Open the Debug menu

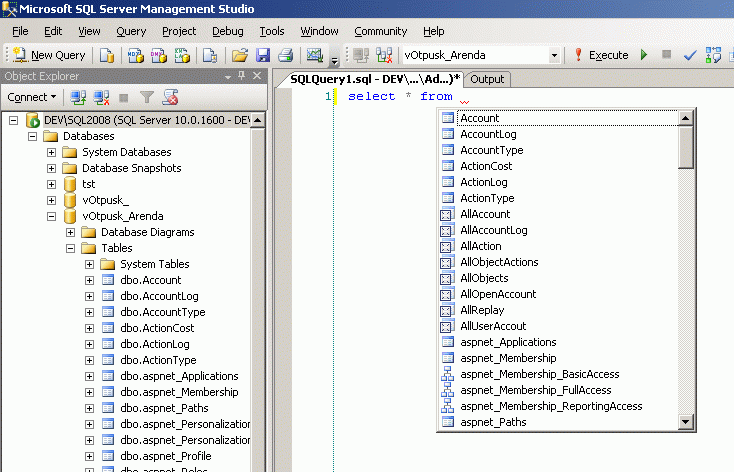pyautogui.click(x=228, y=31)
